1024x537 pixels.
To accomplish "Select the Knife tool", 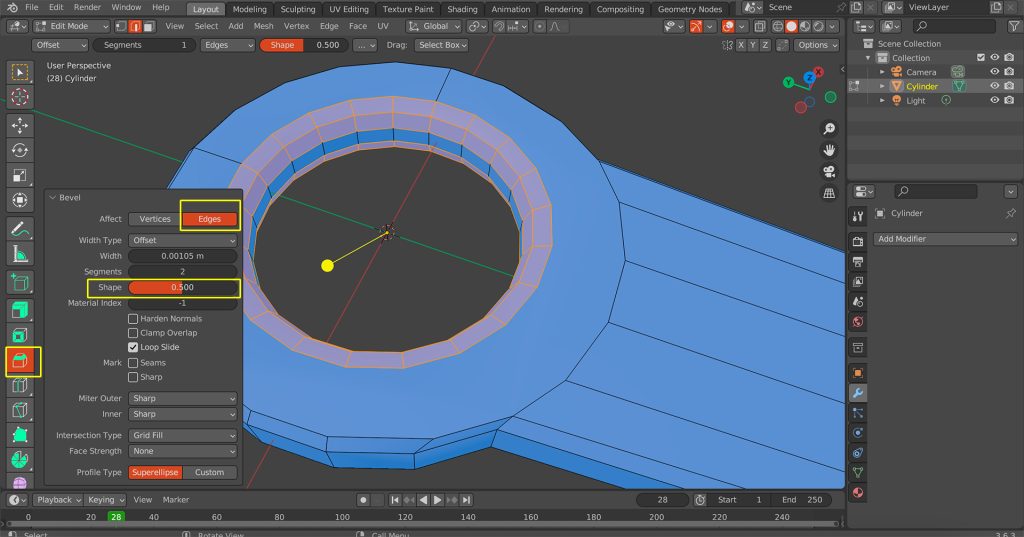I will tap(20, 410).
